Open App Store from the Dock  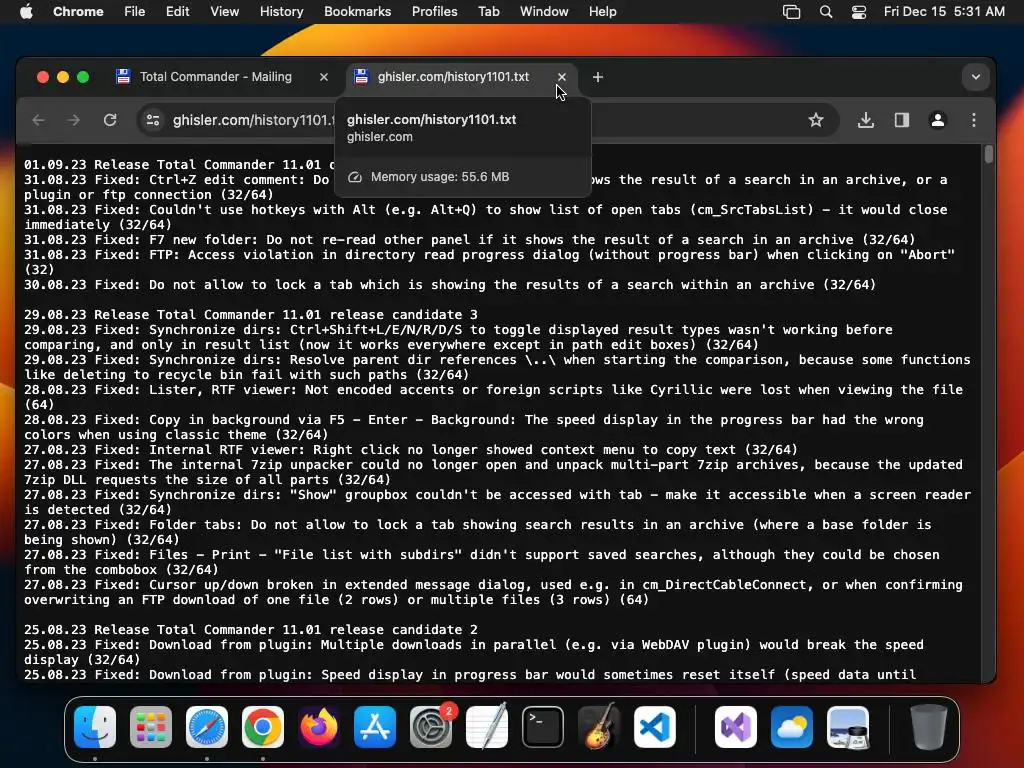click(x=375, y=727)
